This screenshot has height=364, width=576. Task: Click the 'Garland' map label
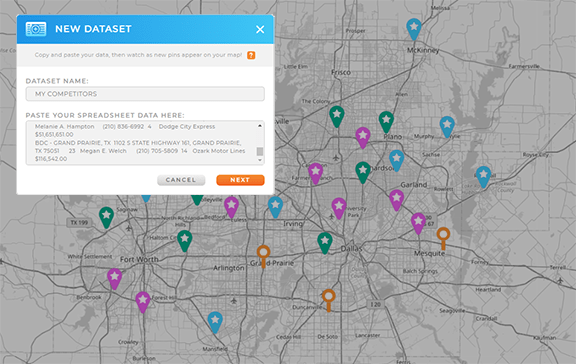tap(414, 185)
